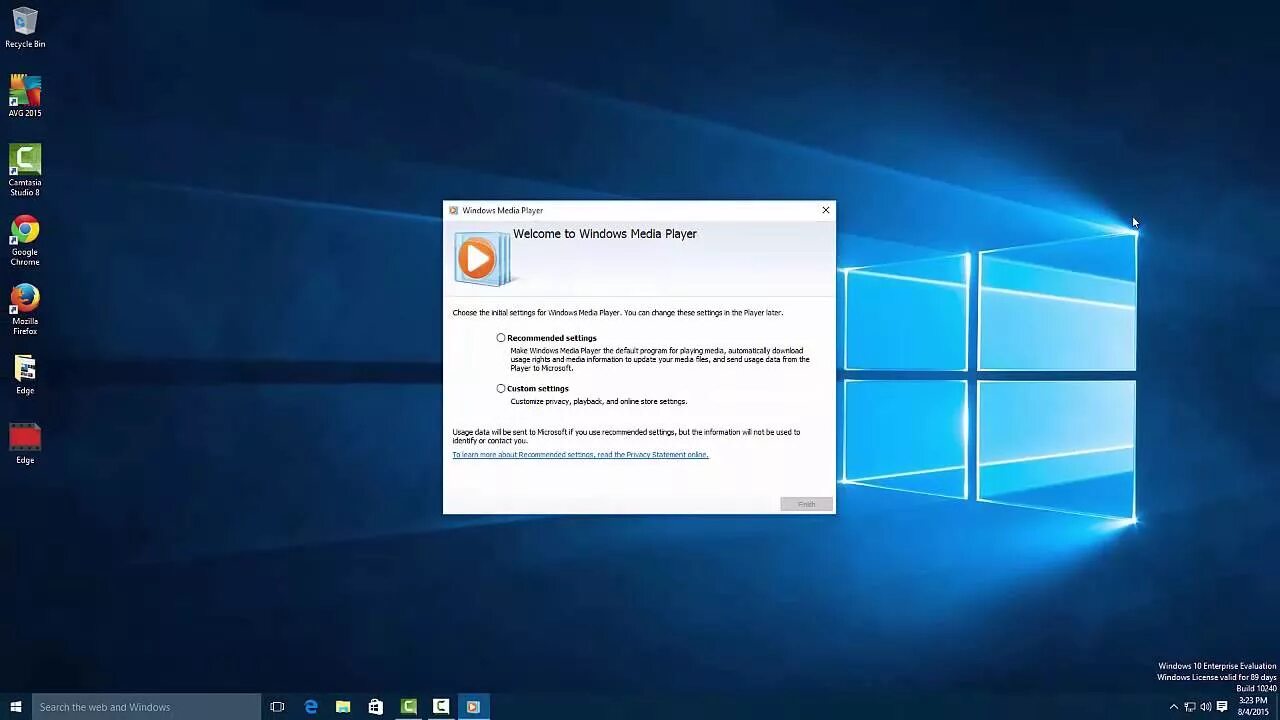
Task: Click the 'Customize privacy, playback, and online store settings' text
Action: point(599,402)
